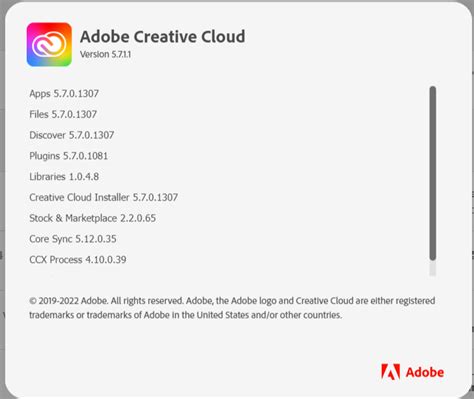Screen dimensions: 474x399
Task: Select the Libraries 1.0.4.8 entry
Action: pos(64,177)
